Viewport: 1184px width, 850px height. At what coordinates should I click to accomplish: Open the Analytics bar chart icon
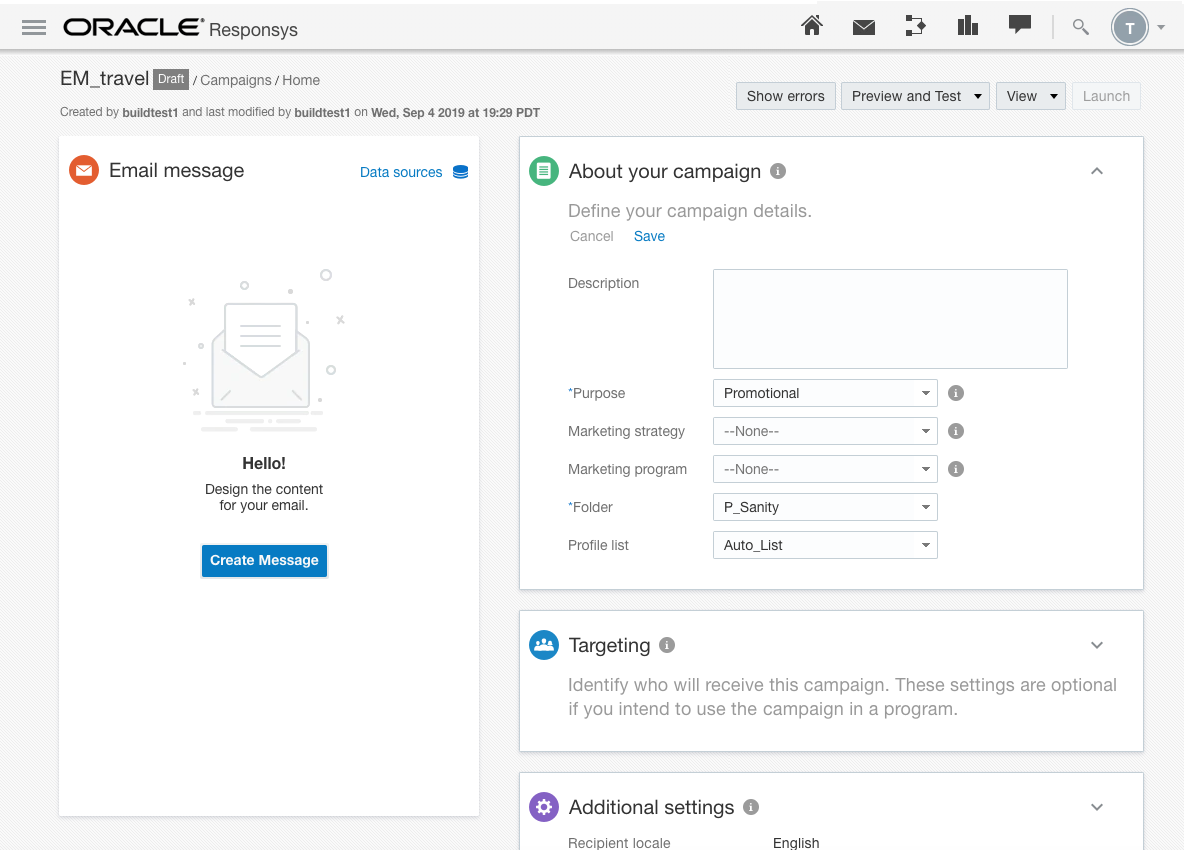pos(967,26)
